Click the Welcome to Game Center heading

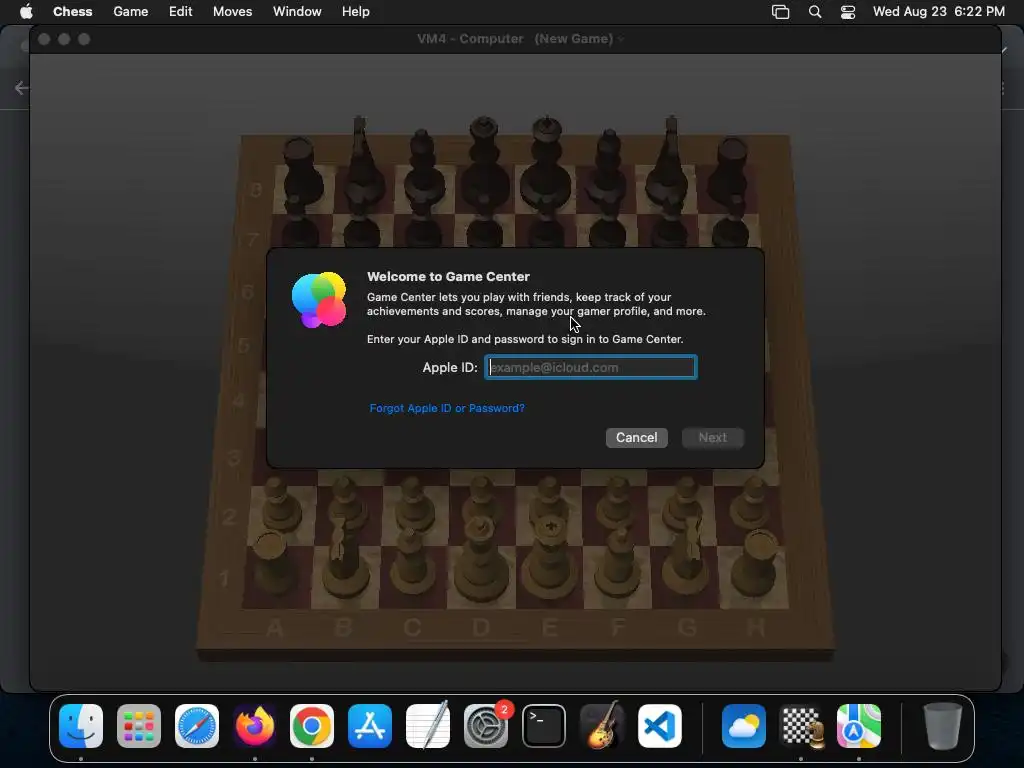click(448, 276)
